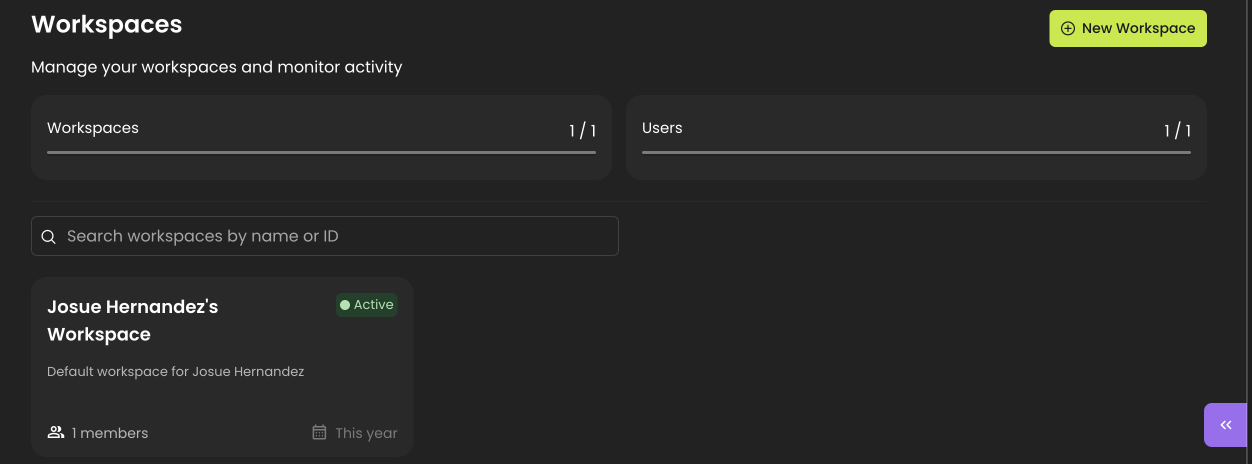Focus the Search workspaces by name field
The width and height of the screenshot is (1252, 464).
click(330, 236)
